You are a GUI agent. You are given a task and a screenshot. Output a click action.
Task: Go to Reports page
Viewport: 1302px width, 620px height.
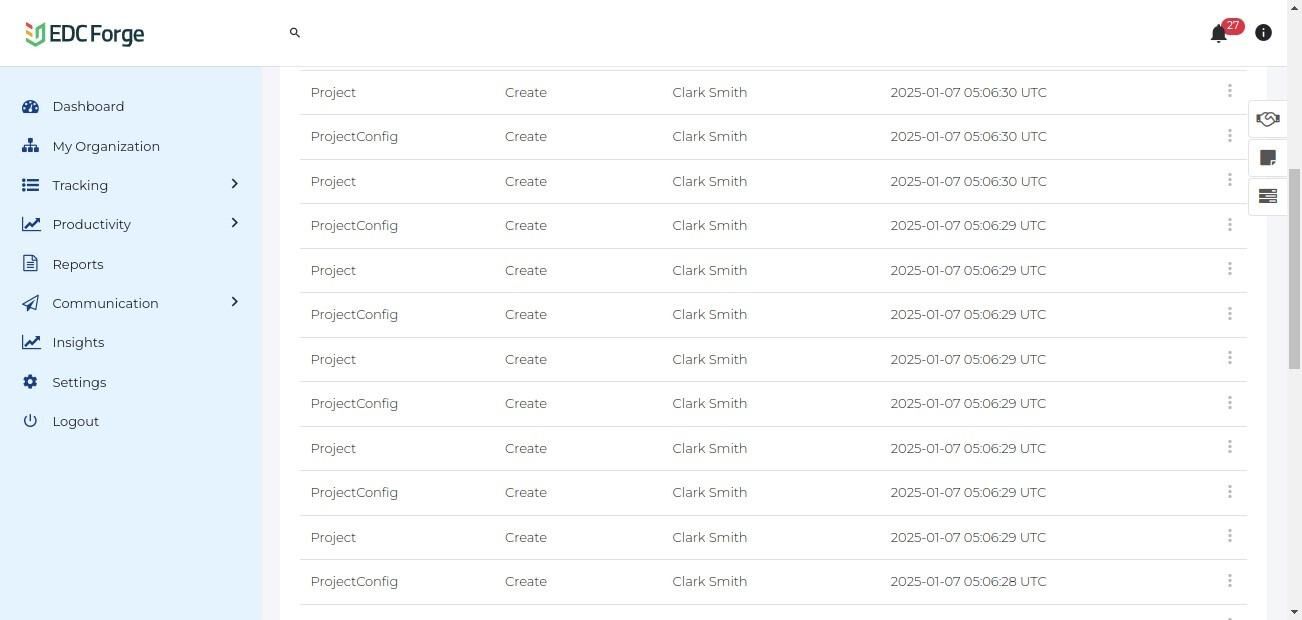coord(78,264)
